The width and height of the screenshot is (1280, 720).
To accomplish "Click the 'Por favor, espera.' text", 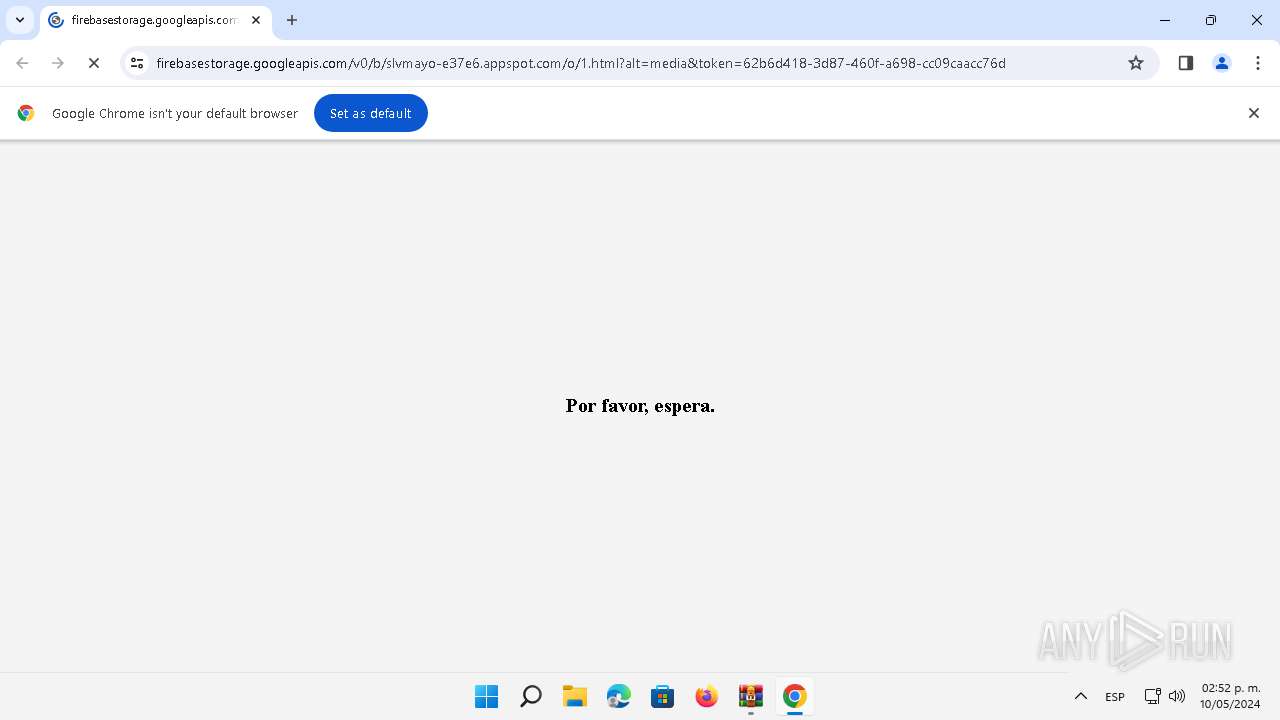I will tap(640, 405).
